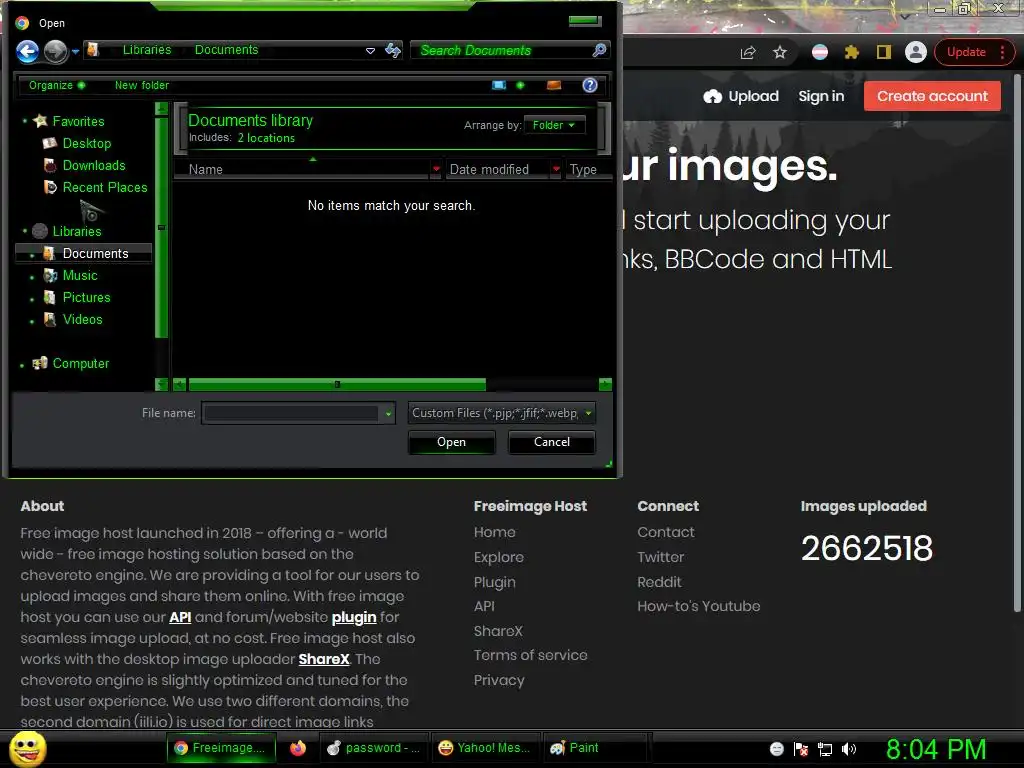Create a New folder
Viewport: 1024px width, 768px height.
(142, 85)
